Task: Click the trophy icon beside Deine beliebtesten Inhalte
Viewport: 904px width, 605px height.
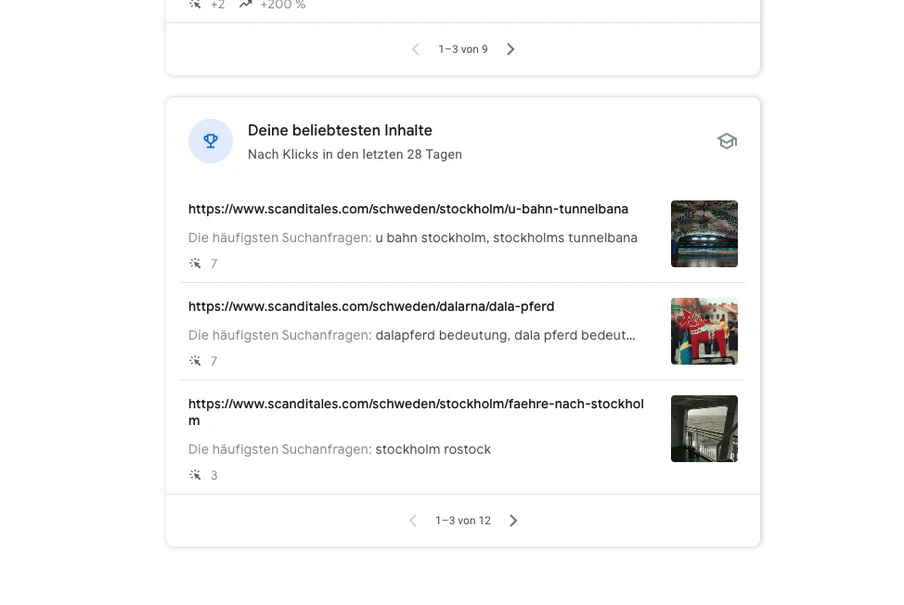Action: coord(210,141)
